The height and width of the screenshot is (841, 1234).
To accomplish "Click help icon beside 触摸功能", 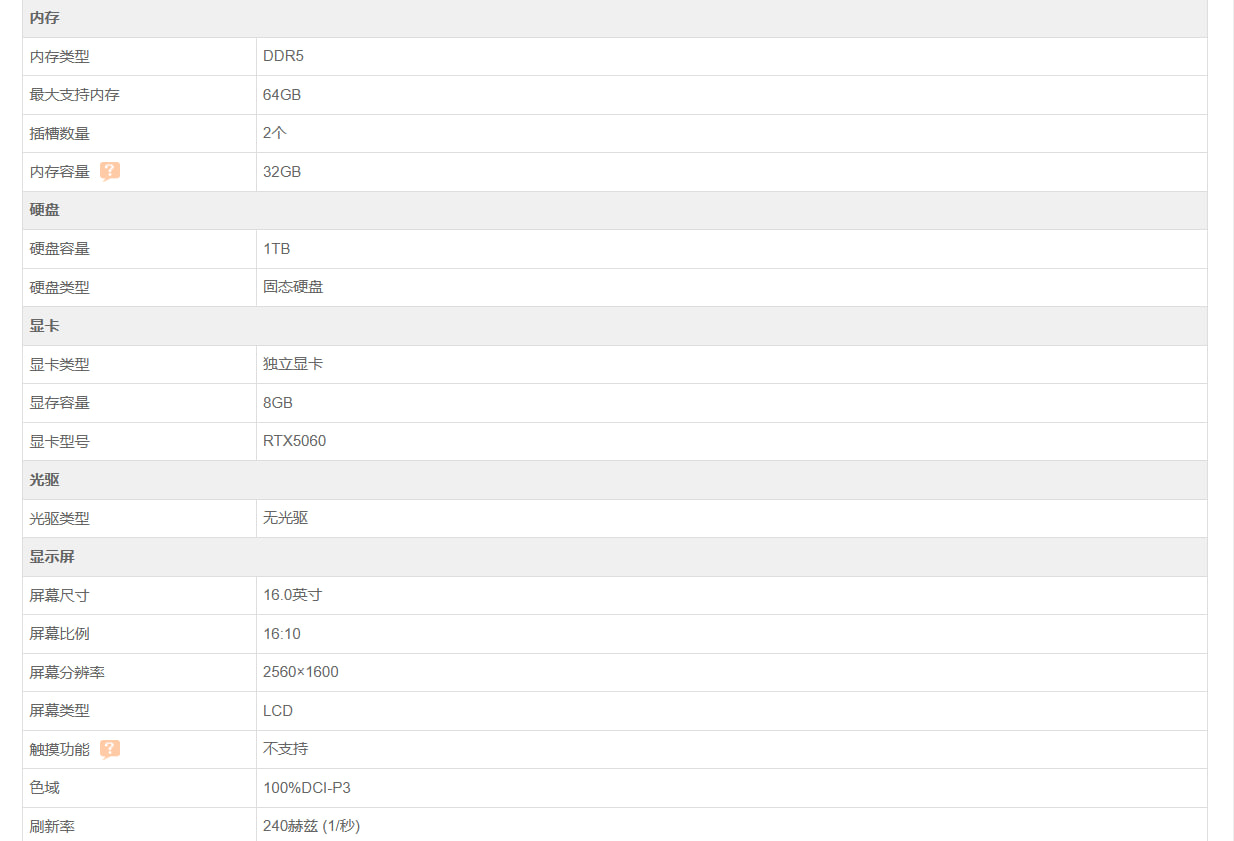I will coord(110,749).
